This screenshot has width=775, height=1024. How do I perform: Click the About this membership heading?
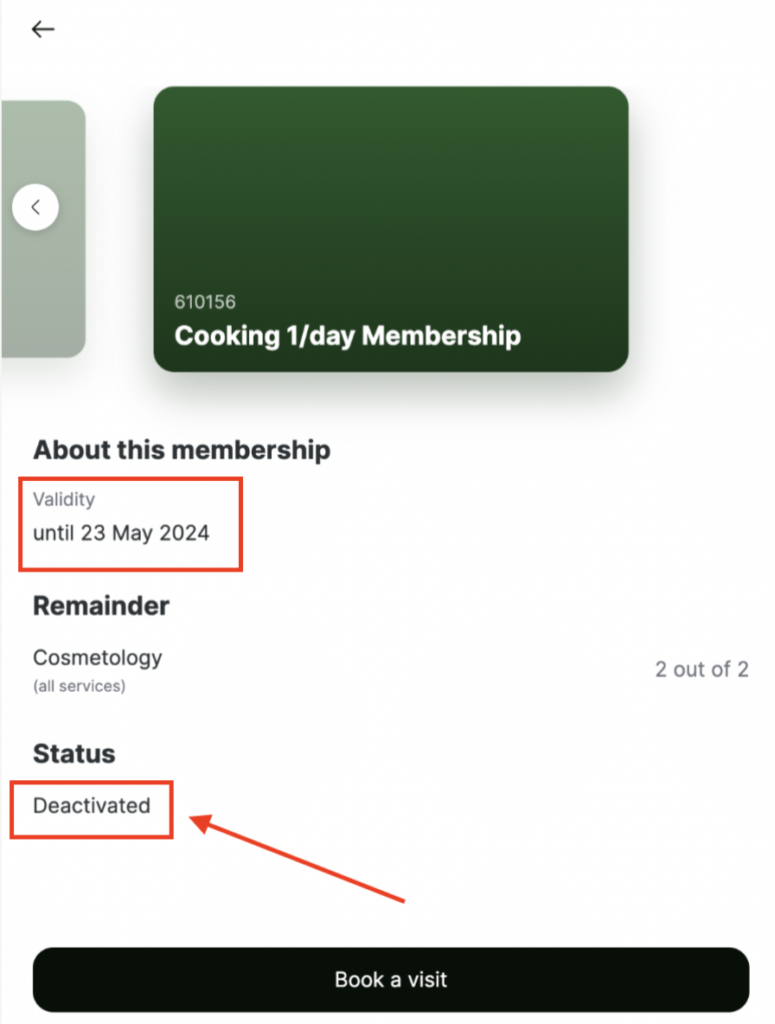181,450
